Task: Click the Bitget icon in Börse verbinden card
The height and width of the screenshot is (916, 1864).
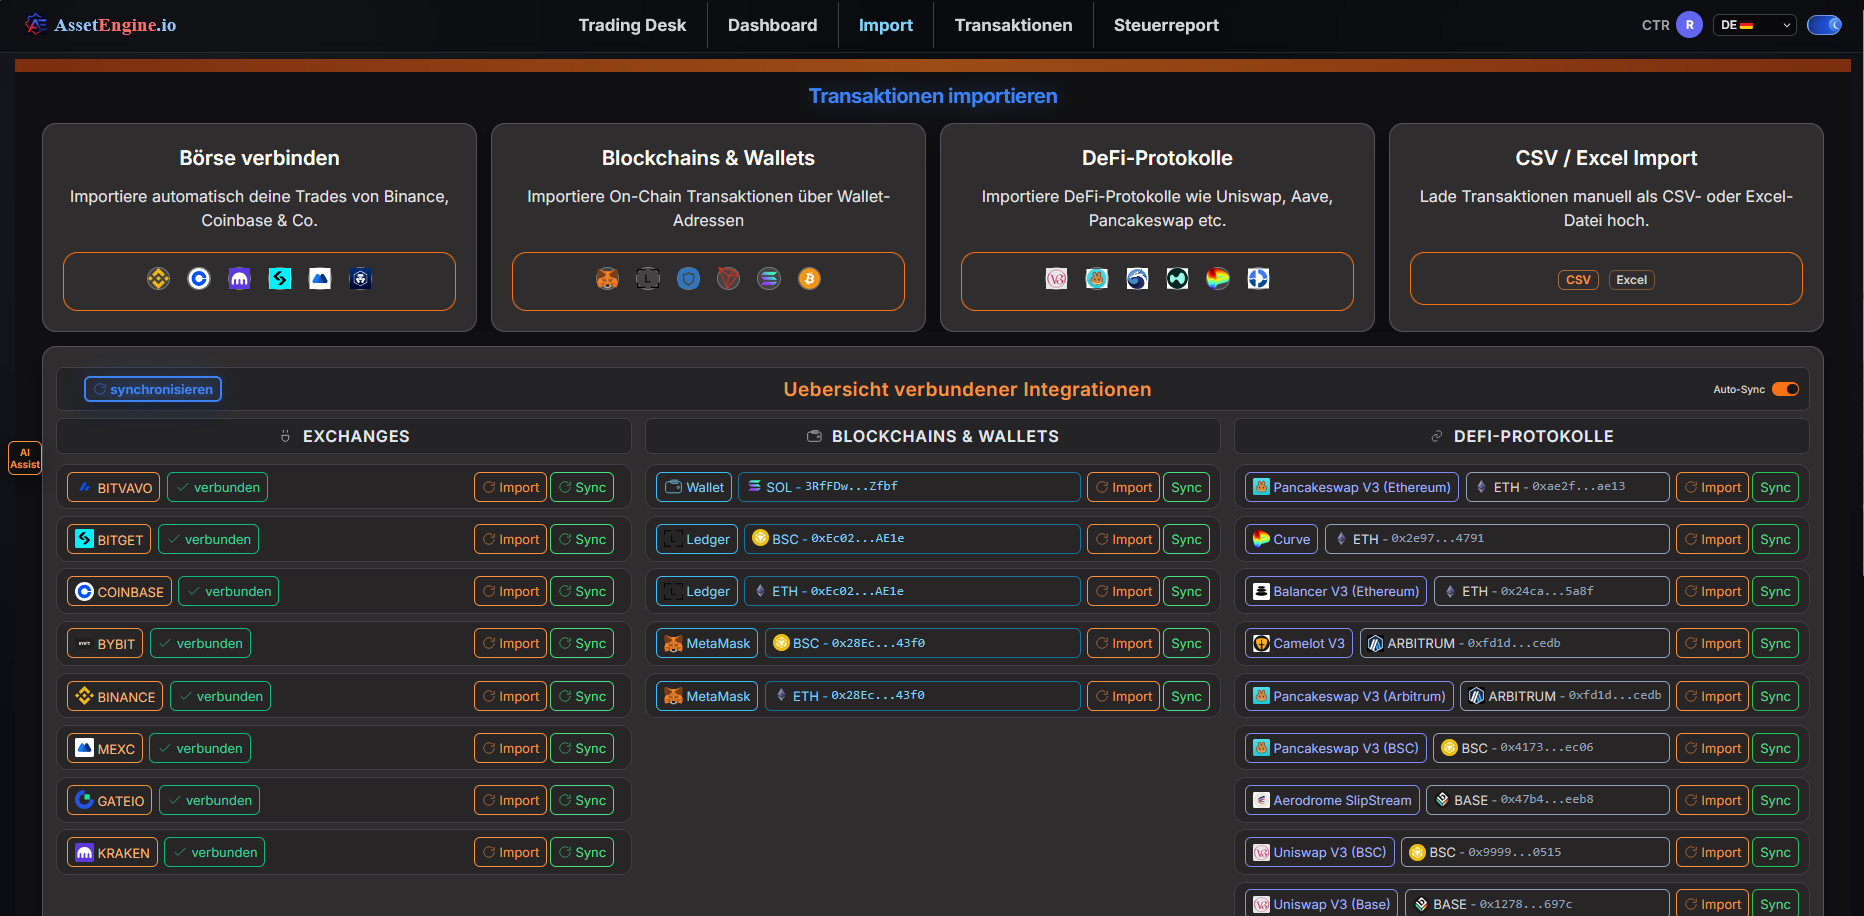Action: pyautogui.click(x=280, y=279)
